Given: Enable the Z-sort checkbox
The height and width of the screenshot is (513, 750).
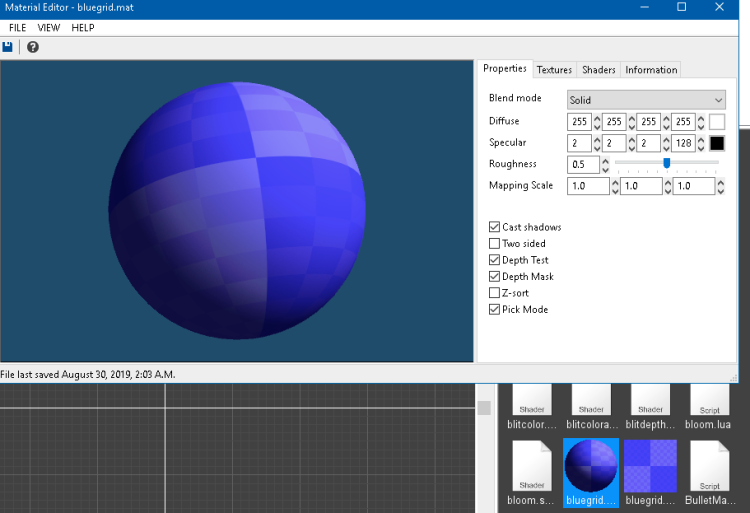Looking at the screenshot, I should pos(494,293).
